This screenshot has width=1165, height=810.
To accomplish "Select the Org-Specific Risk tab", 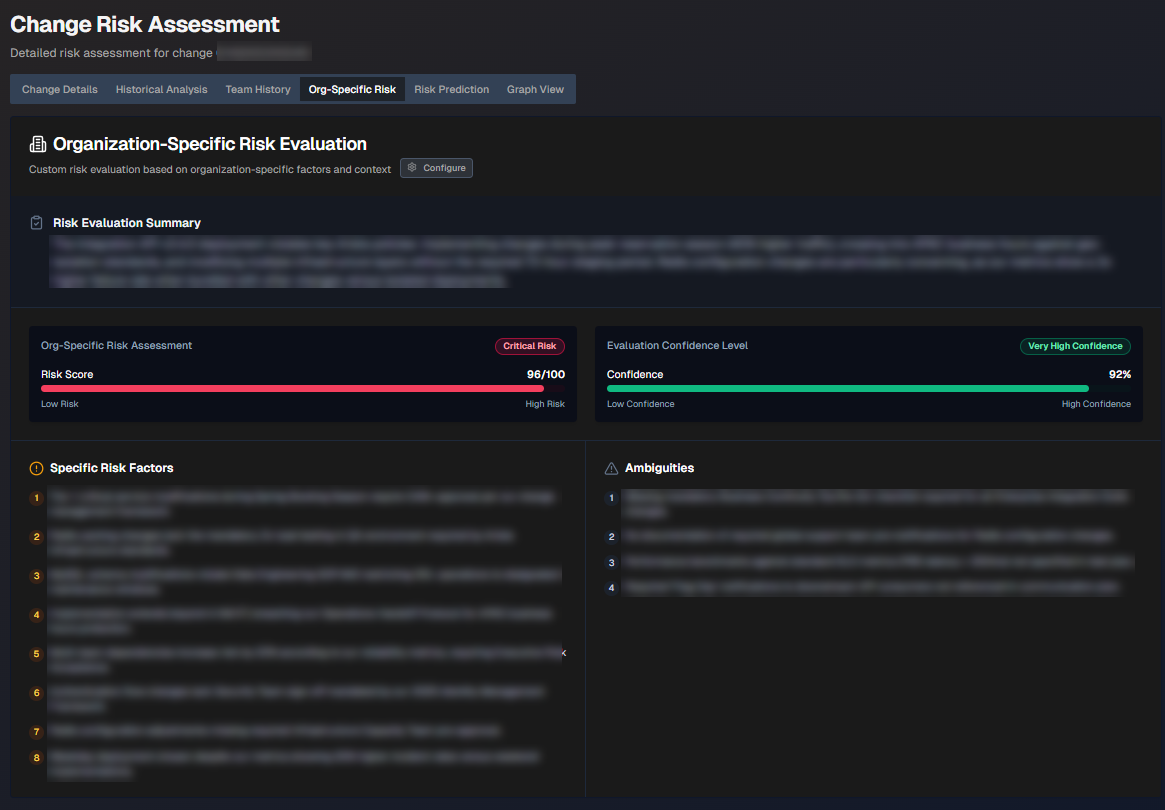I will pyautogui.click(x=352, y=89).
